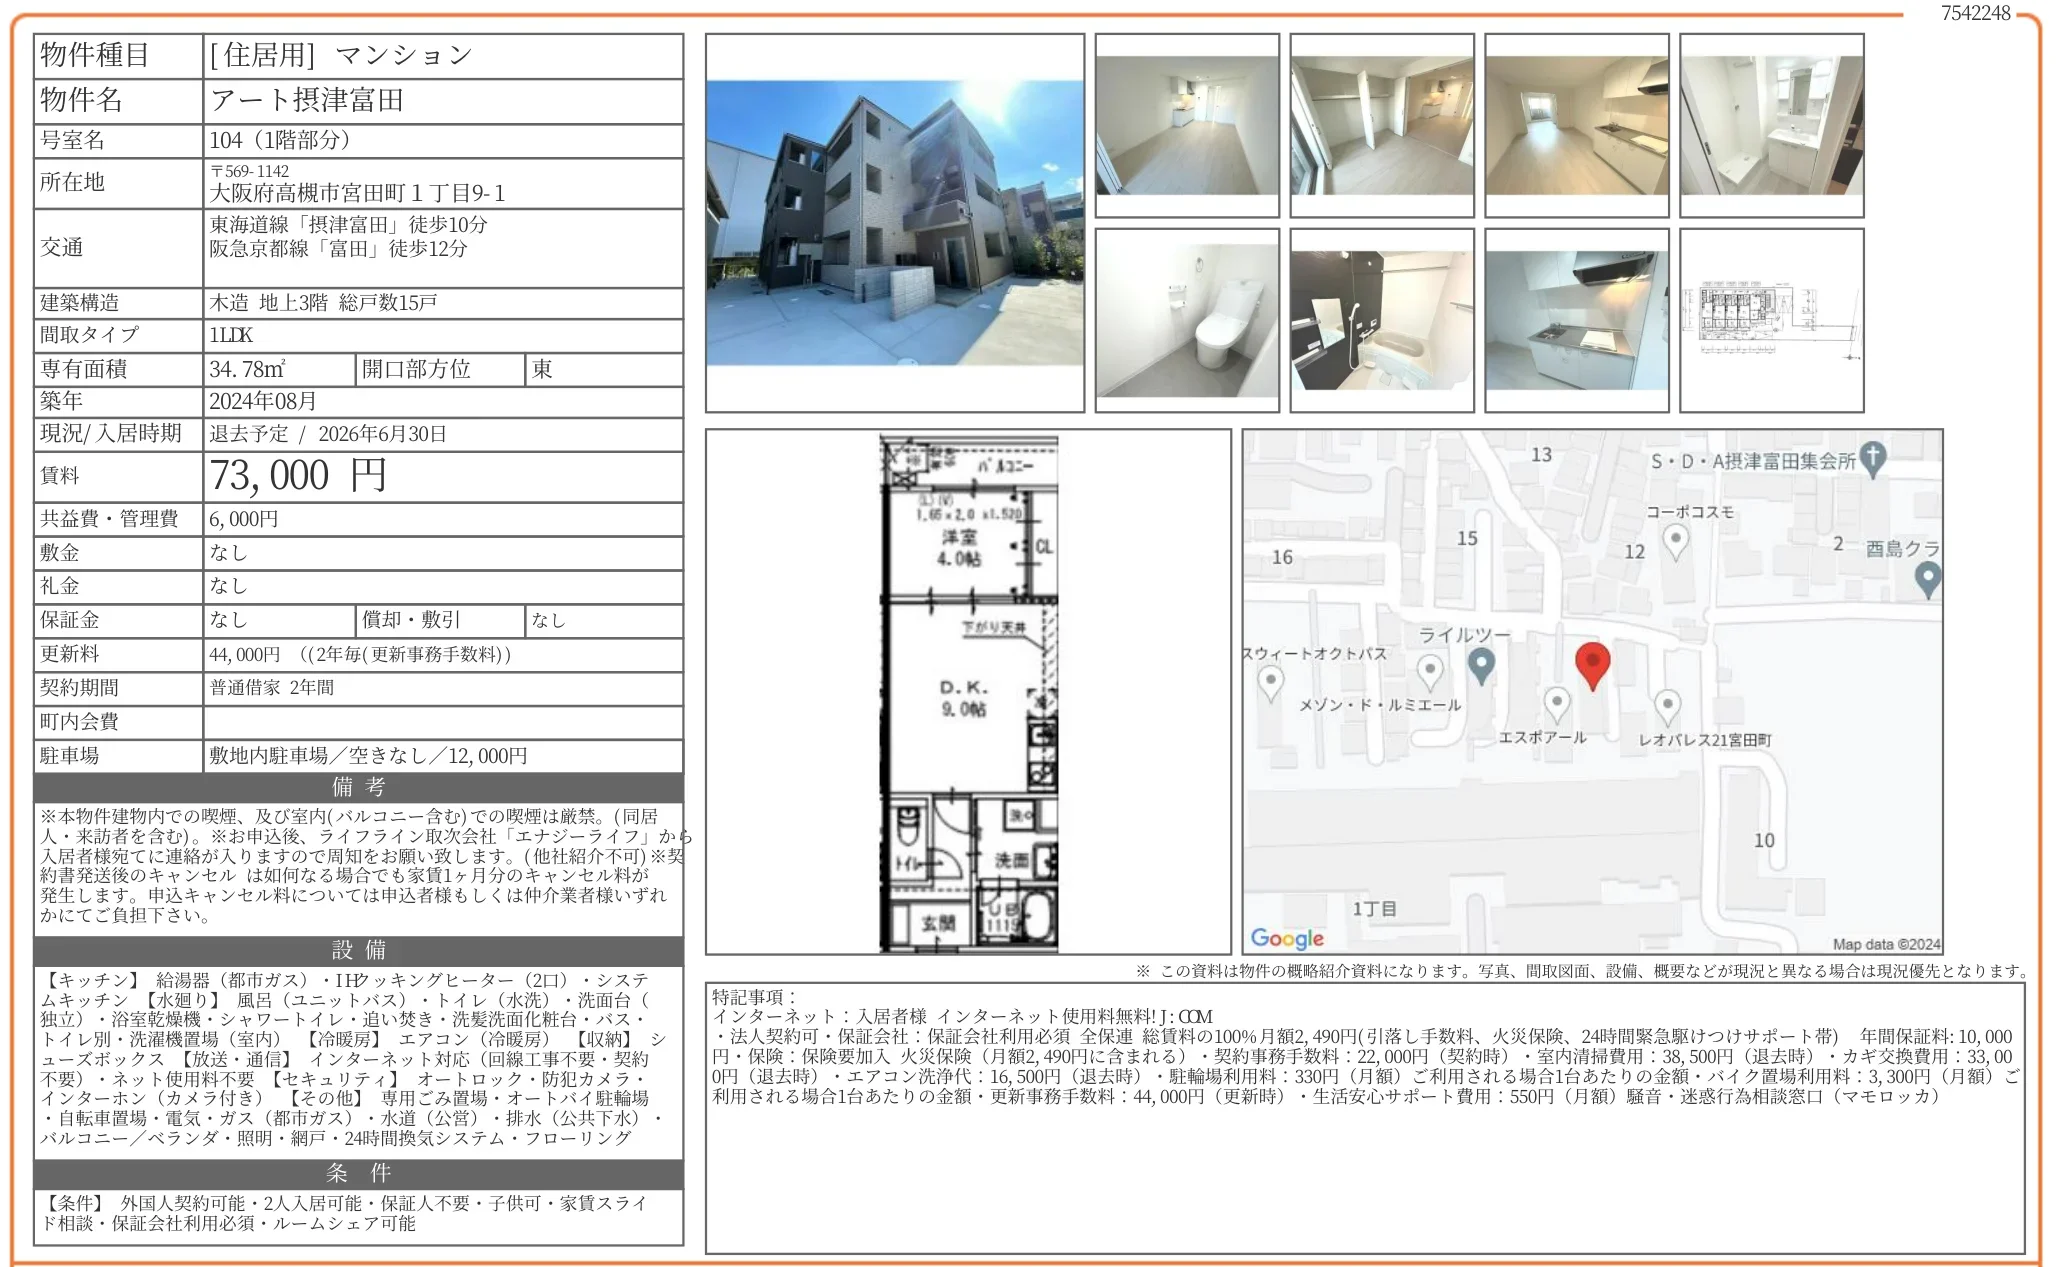
Task: Click the 酉島クラ map pin on the right edge
Action: coord(1927,580)
